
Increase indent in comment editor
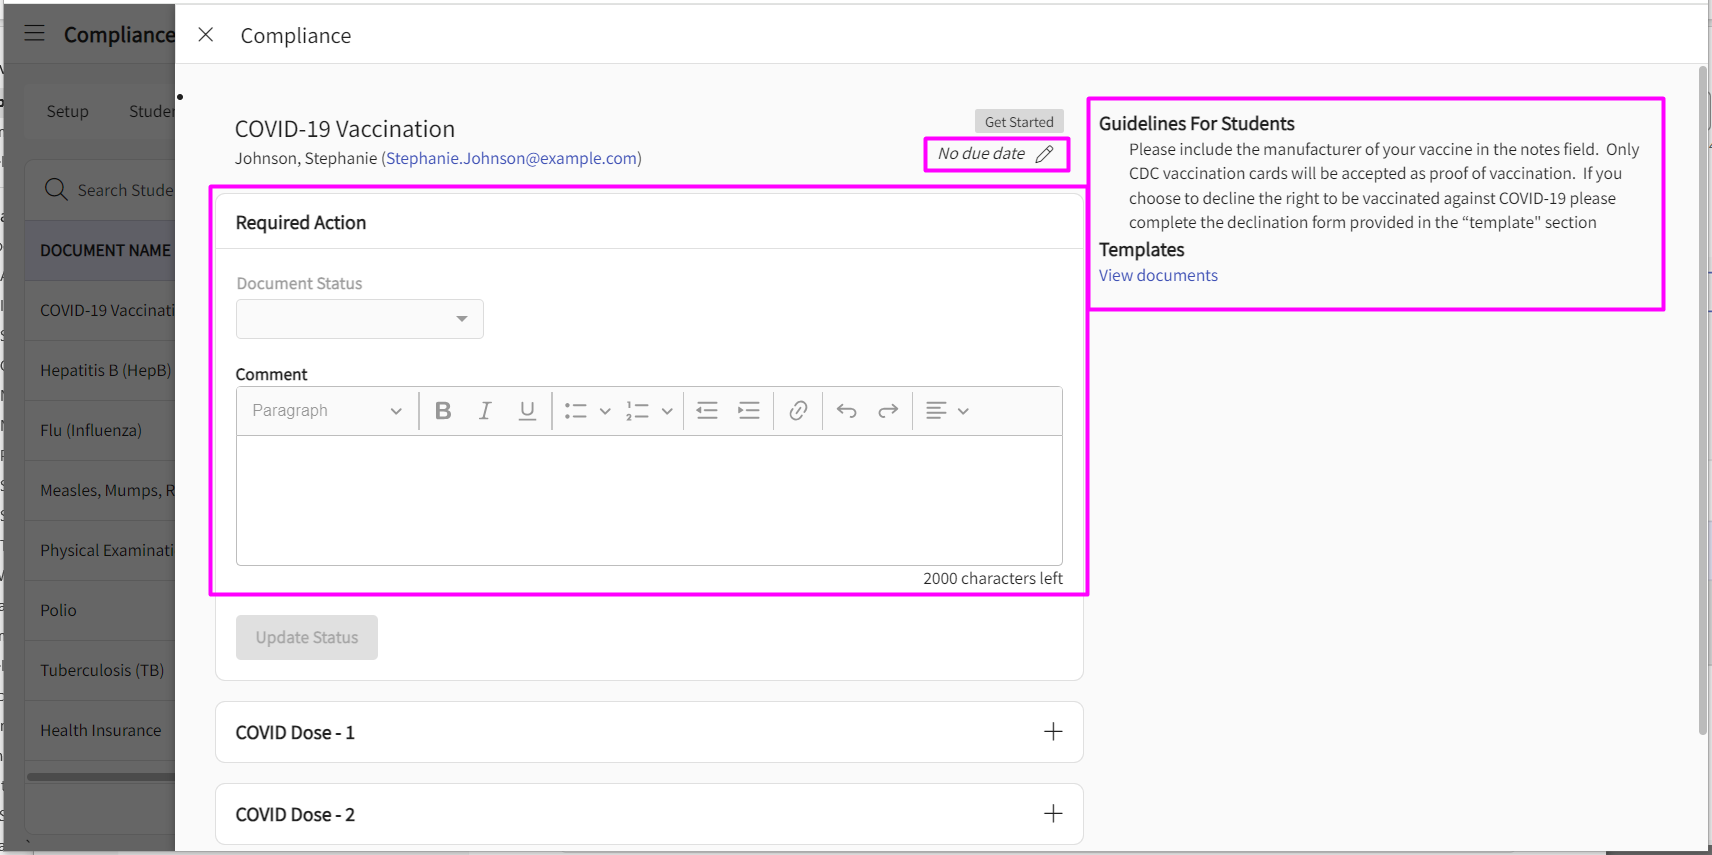click(749, 411)
